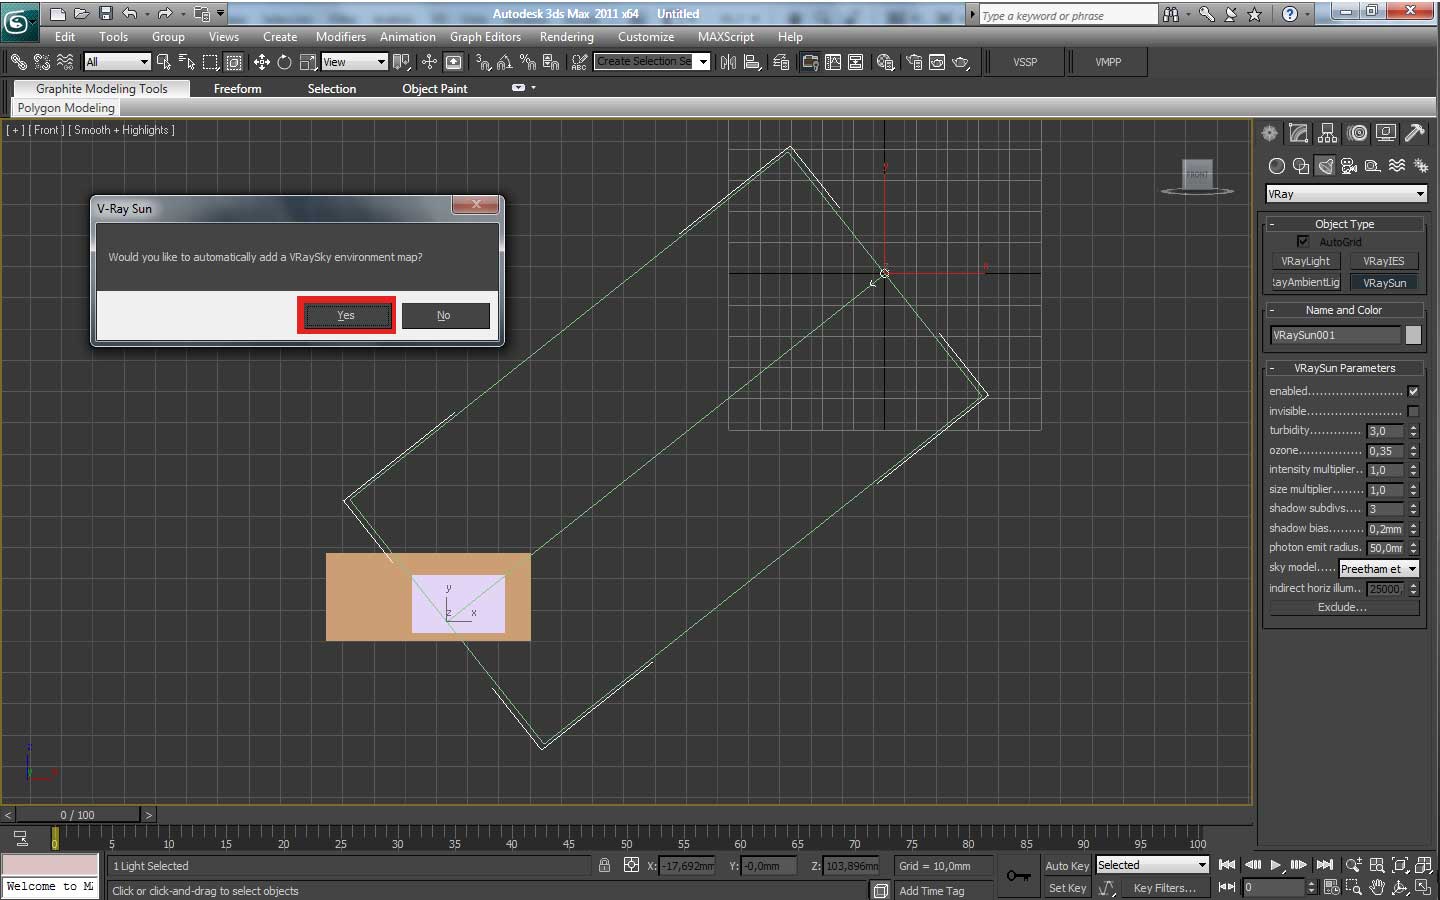Open the Modifiers menu

[x=341, y=37]
